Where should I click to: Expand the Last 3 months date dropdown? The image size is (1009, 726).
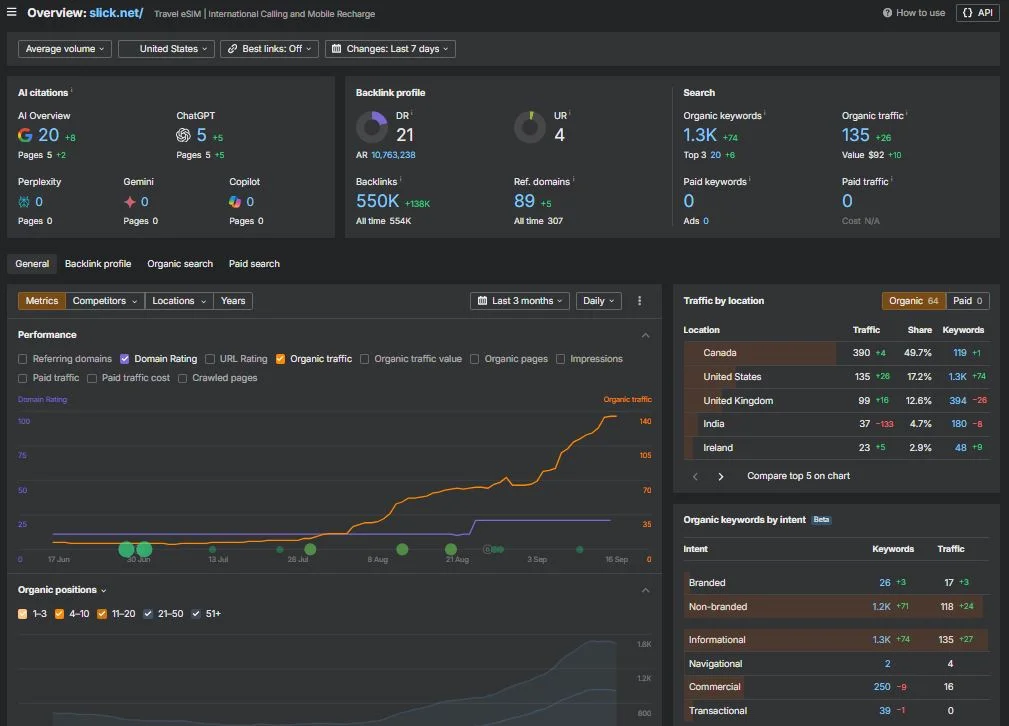[x=520, y=301]
